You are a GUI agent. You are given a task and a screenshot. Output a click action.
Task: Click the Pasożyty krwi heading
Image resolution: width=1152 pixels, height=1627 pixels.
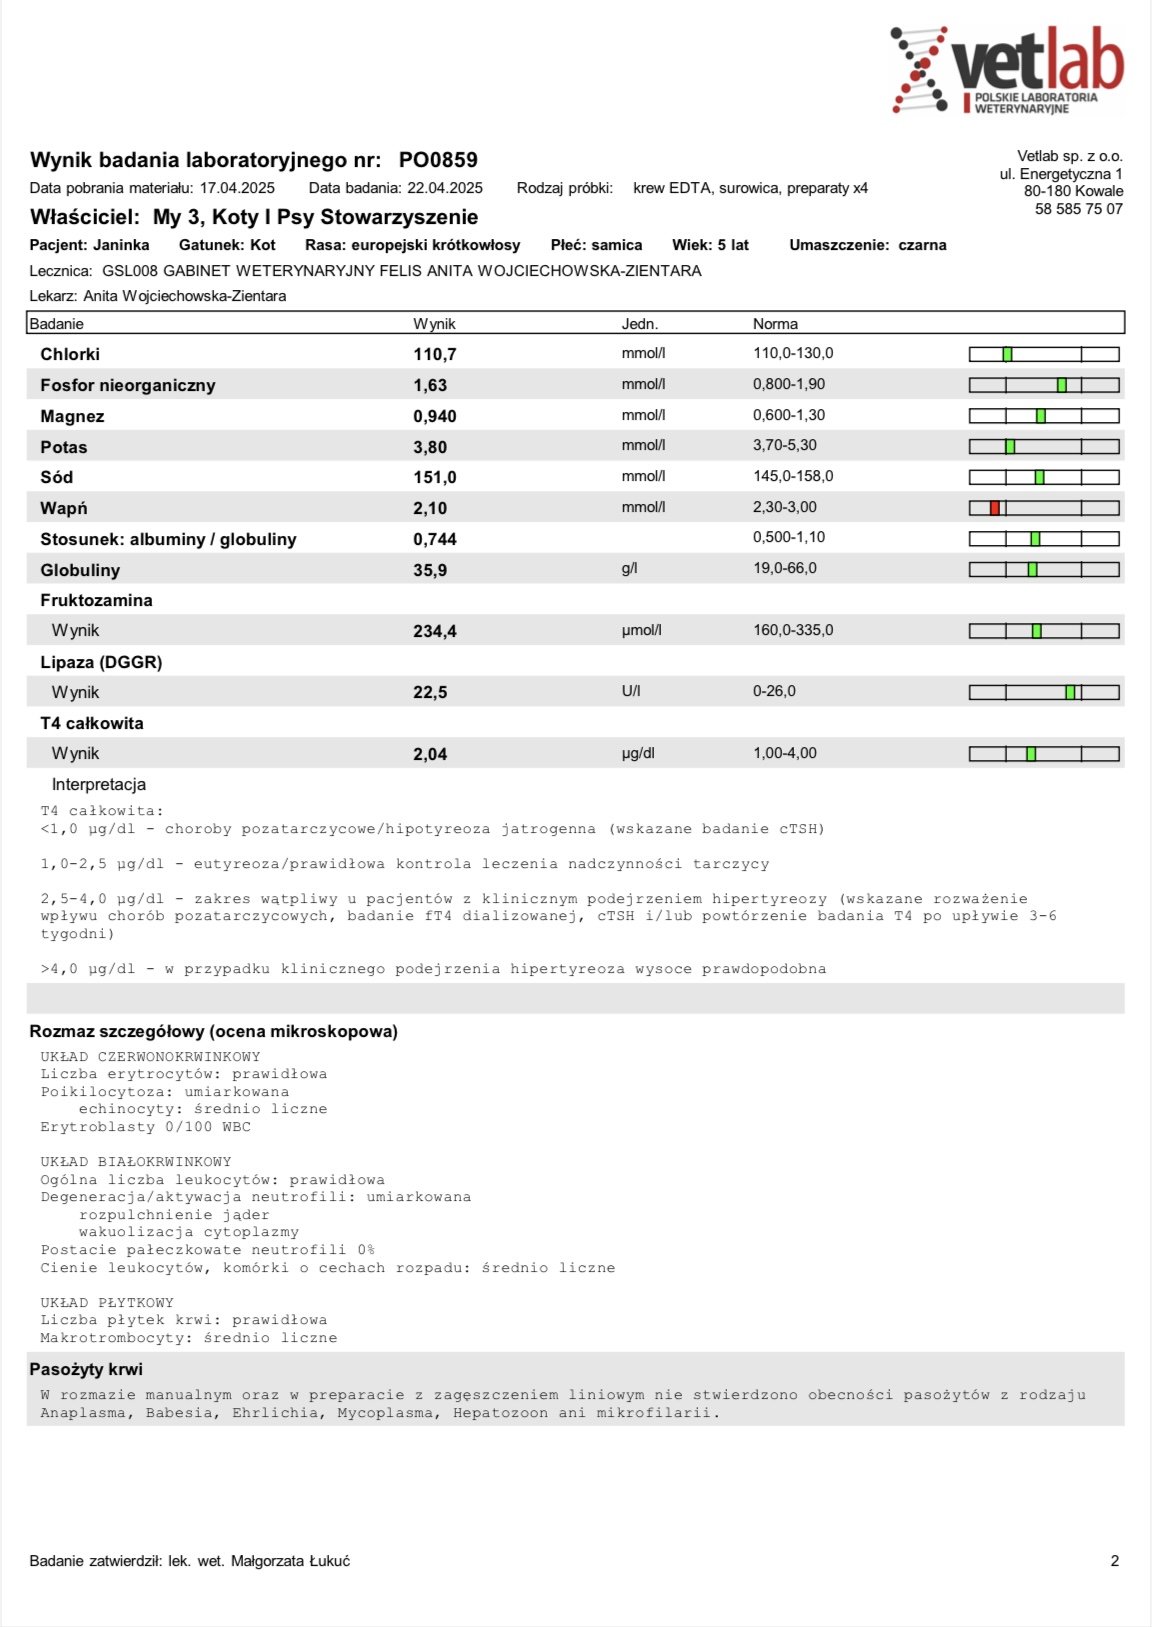point(86,1370)
